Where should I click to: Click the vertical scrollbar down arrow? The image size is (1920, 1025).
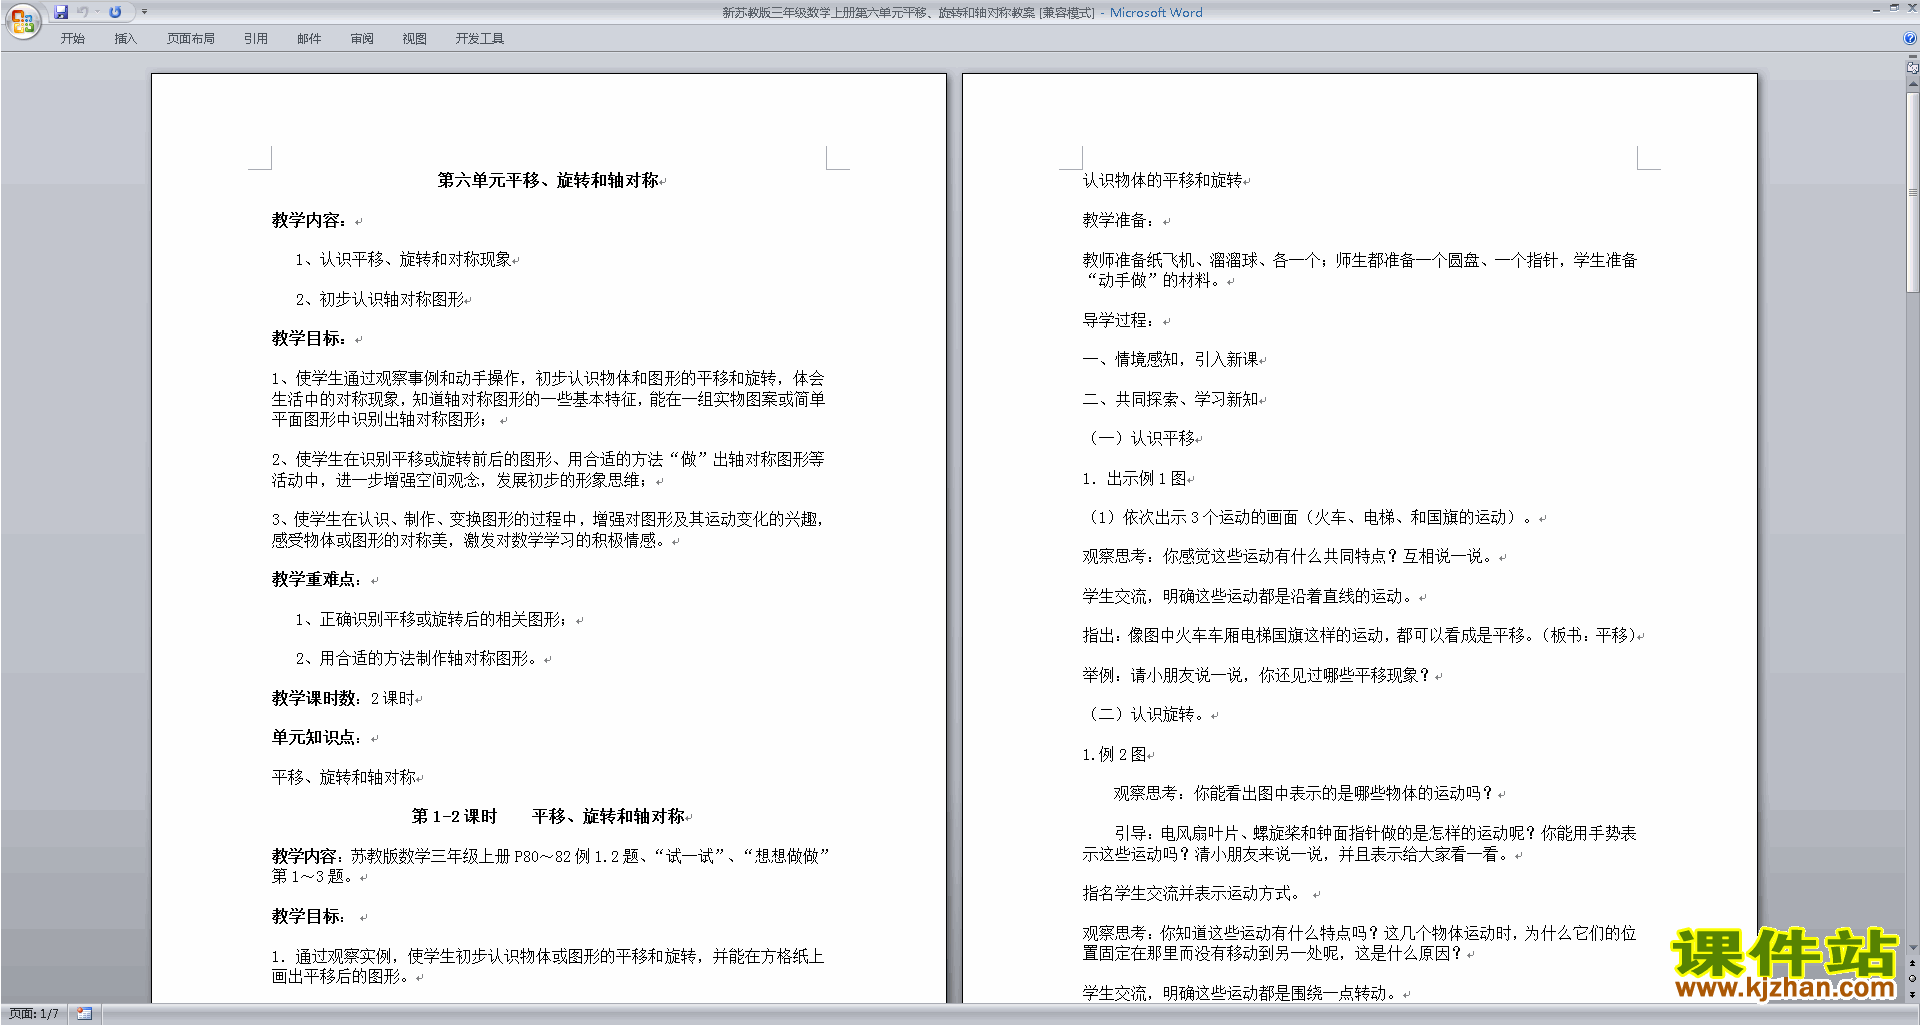pyautogui.click(x=1913, y=948)
